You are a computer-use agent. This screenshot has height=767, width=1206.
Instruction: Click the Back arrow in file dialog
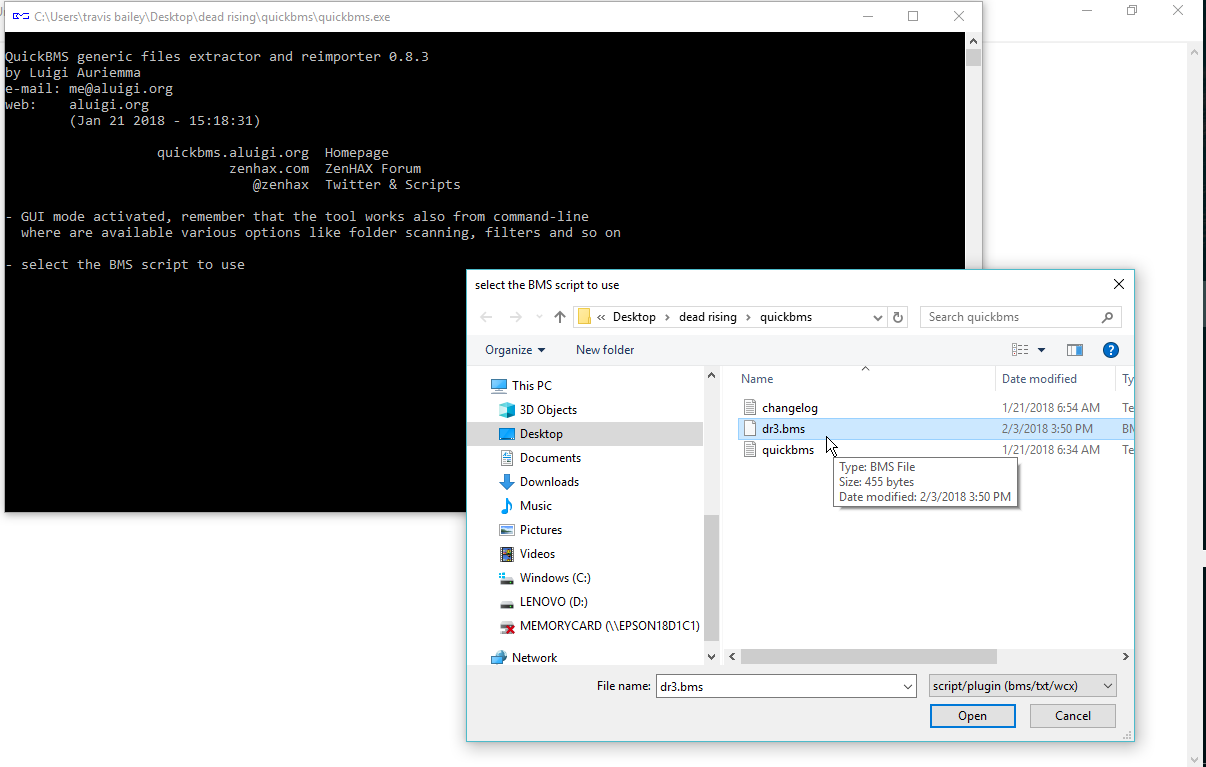486,317
